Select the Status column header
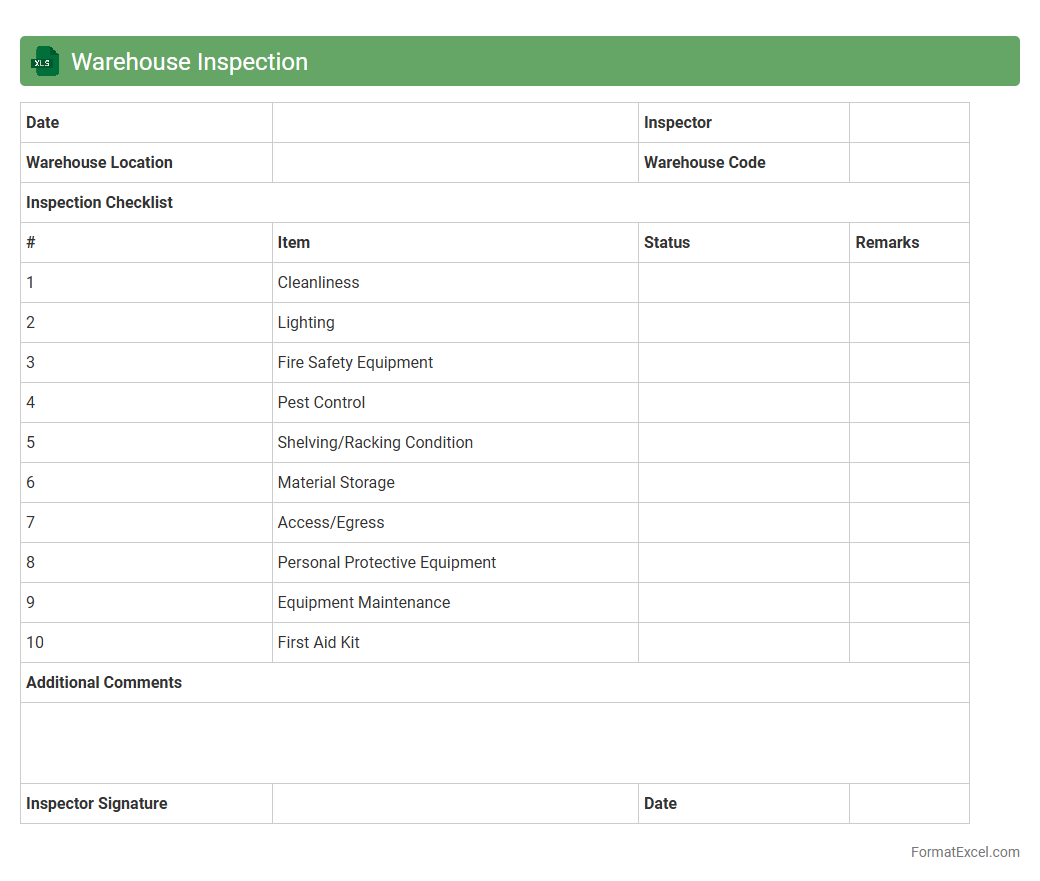The height and width of the screenshot is (881, 1040). tap(667, 243)
